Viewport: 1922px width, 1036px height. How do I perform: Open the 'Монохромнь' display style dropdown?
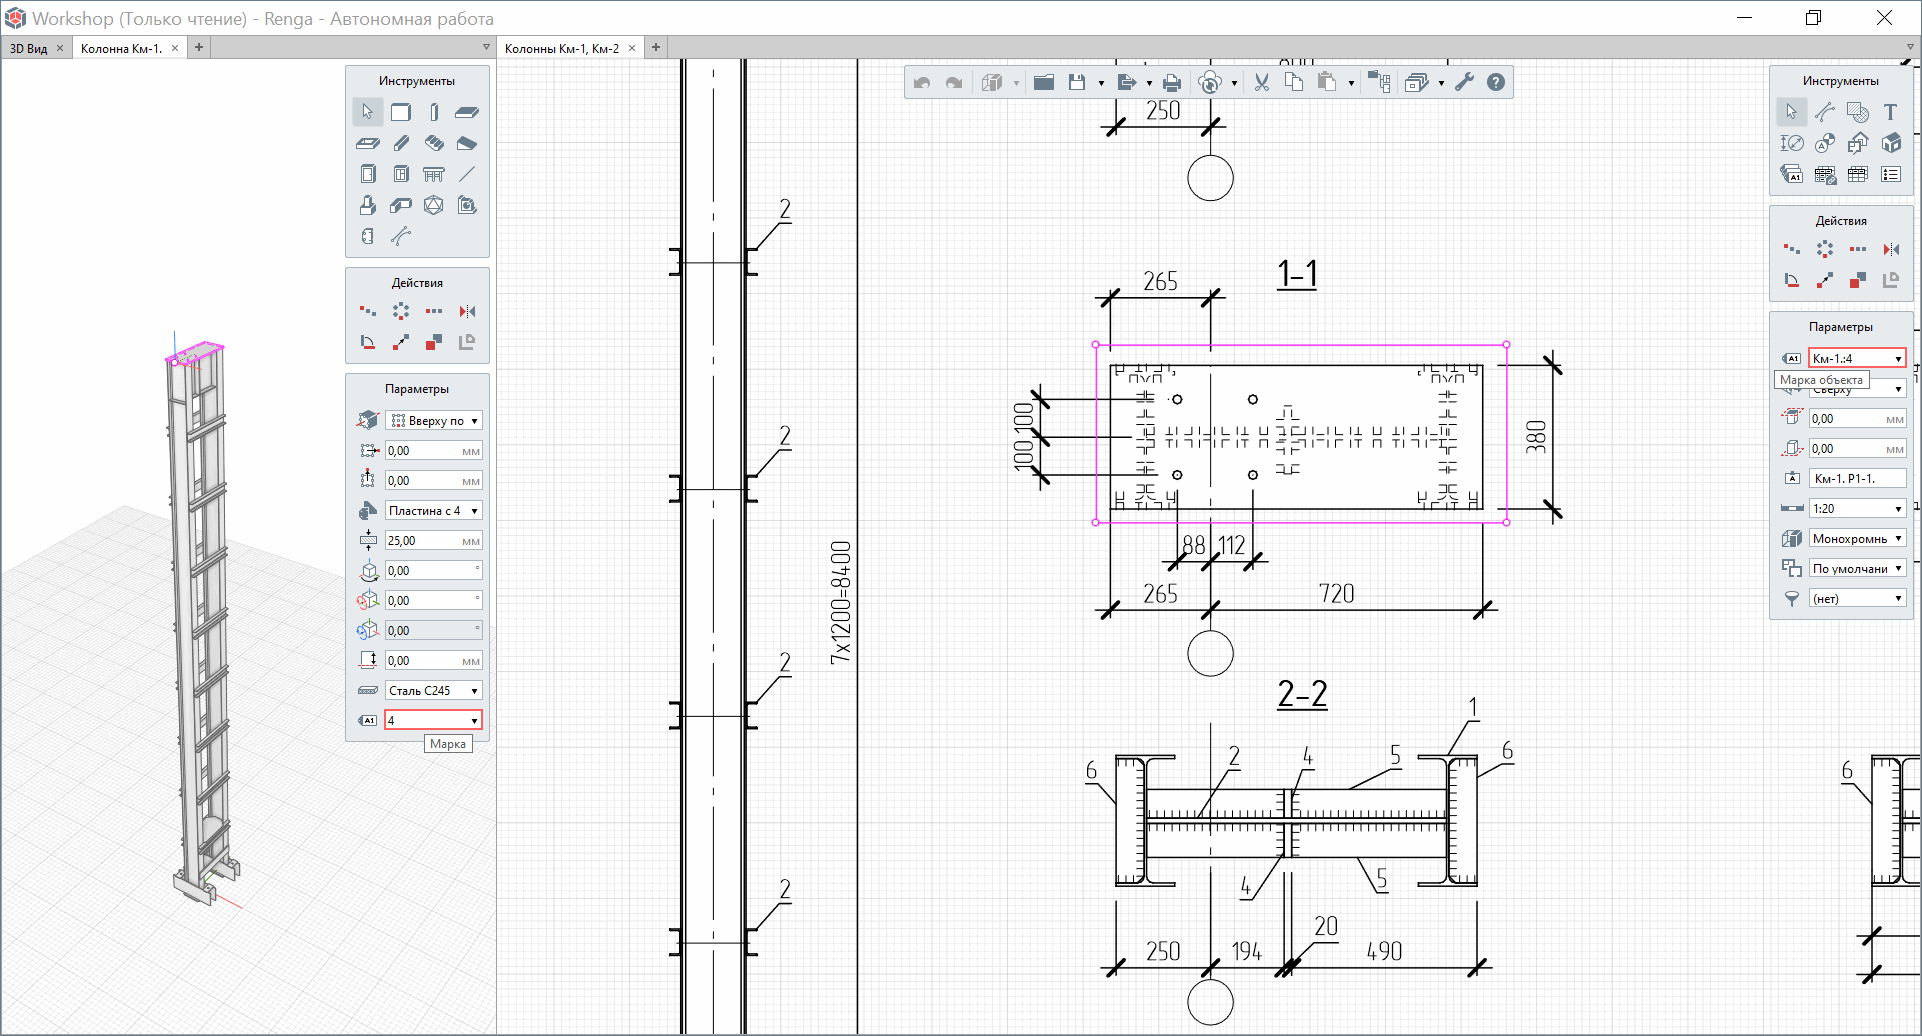[1857, 539]
